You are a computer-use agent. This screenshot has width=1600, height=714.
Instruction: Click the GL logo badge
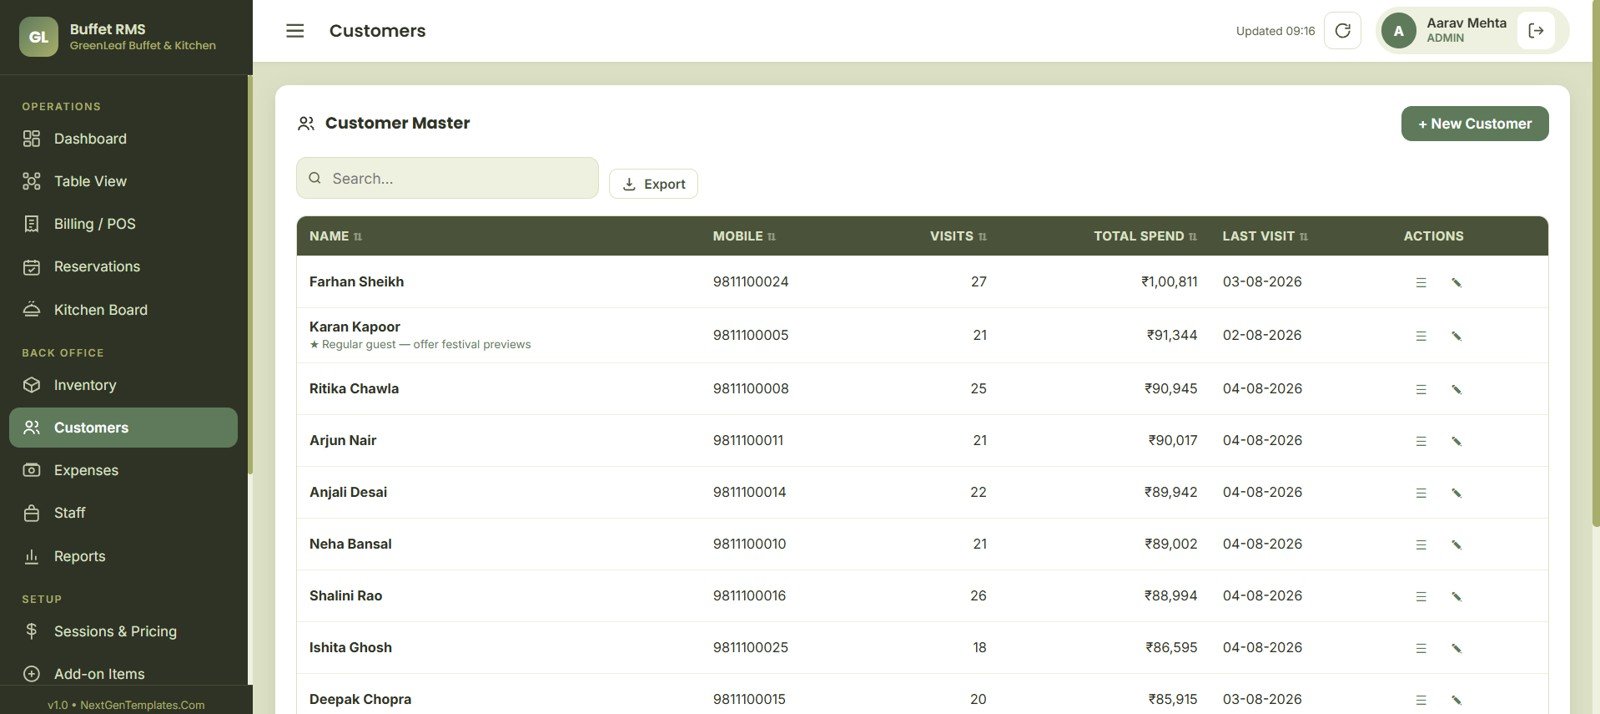(x=39, y=37)
